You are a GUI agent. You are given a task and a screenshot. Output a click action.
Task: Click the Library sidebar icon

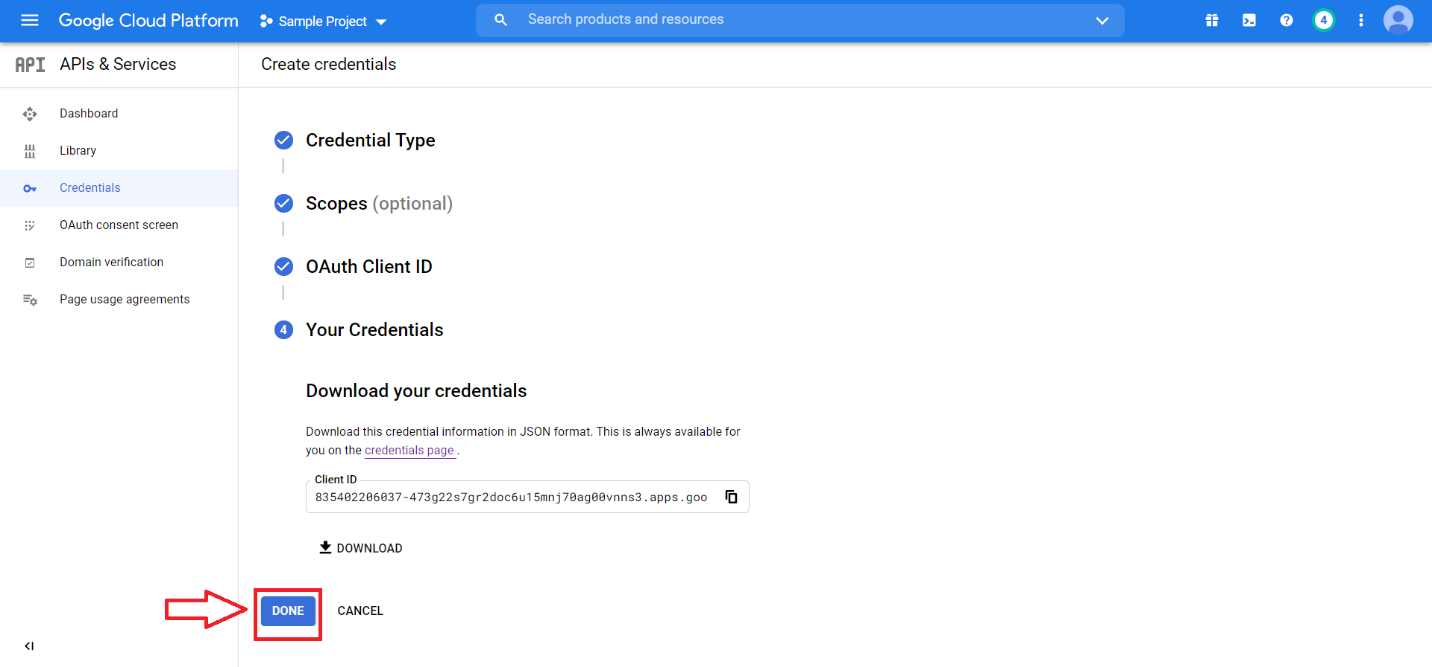tap(30, 151)
